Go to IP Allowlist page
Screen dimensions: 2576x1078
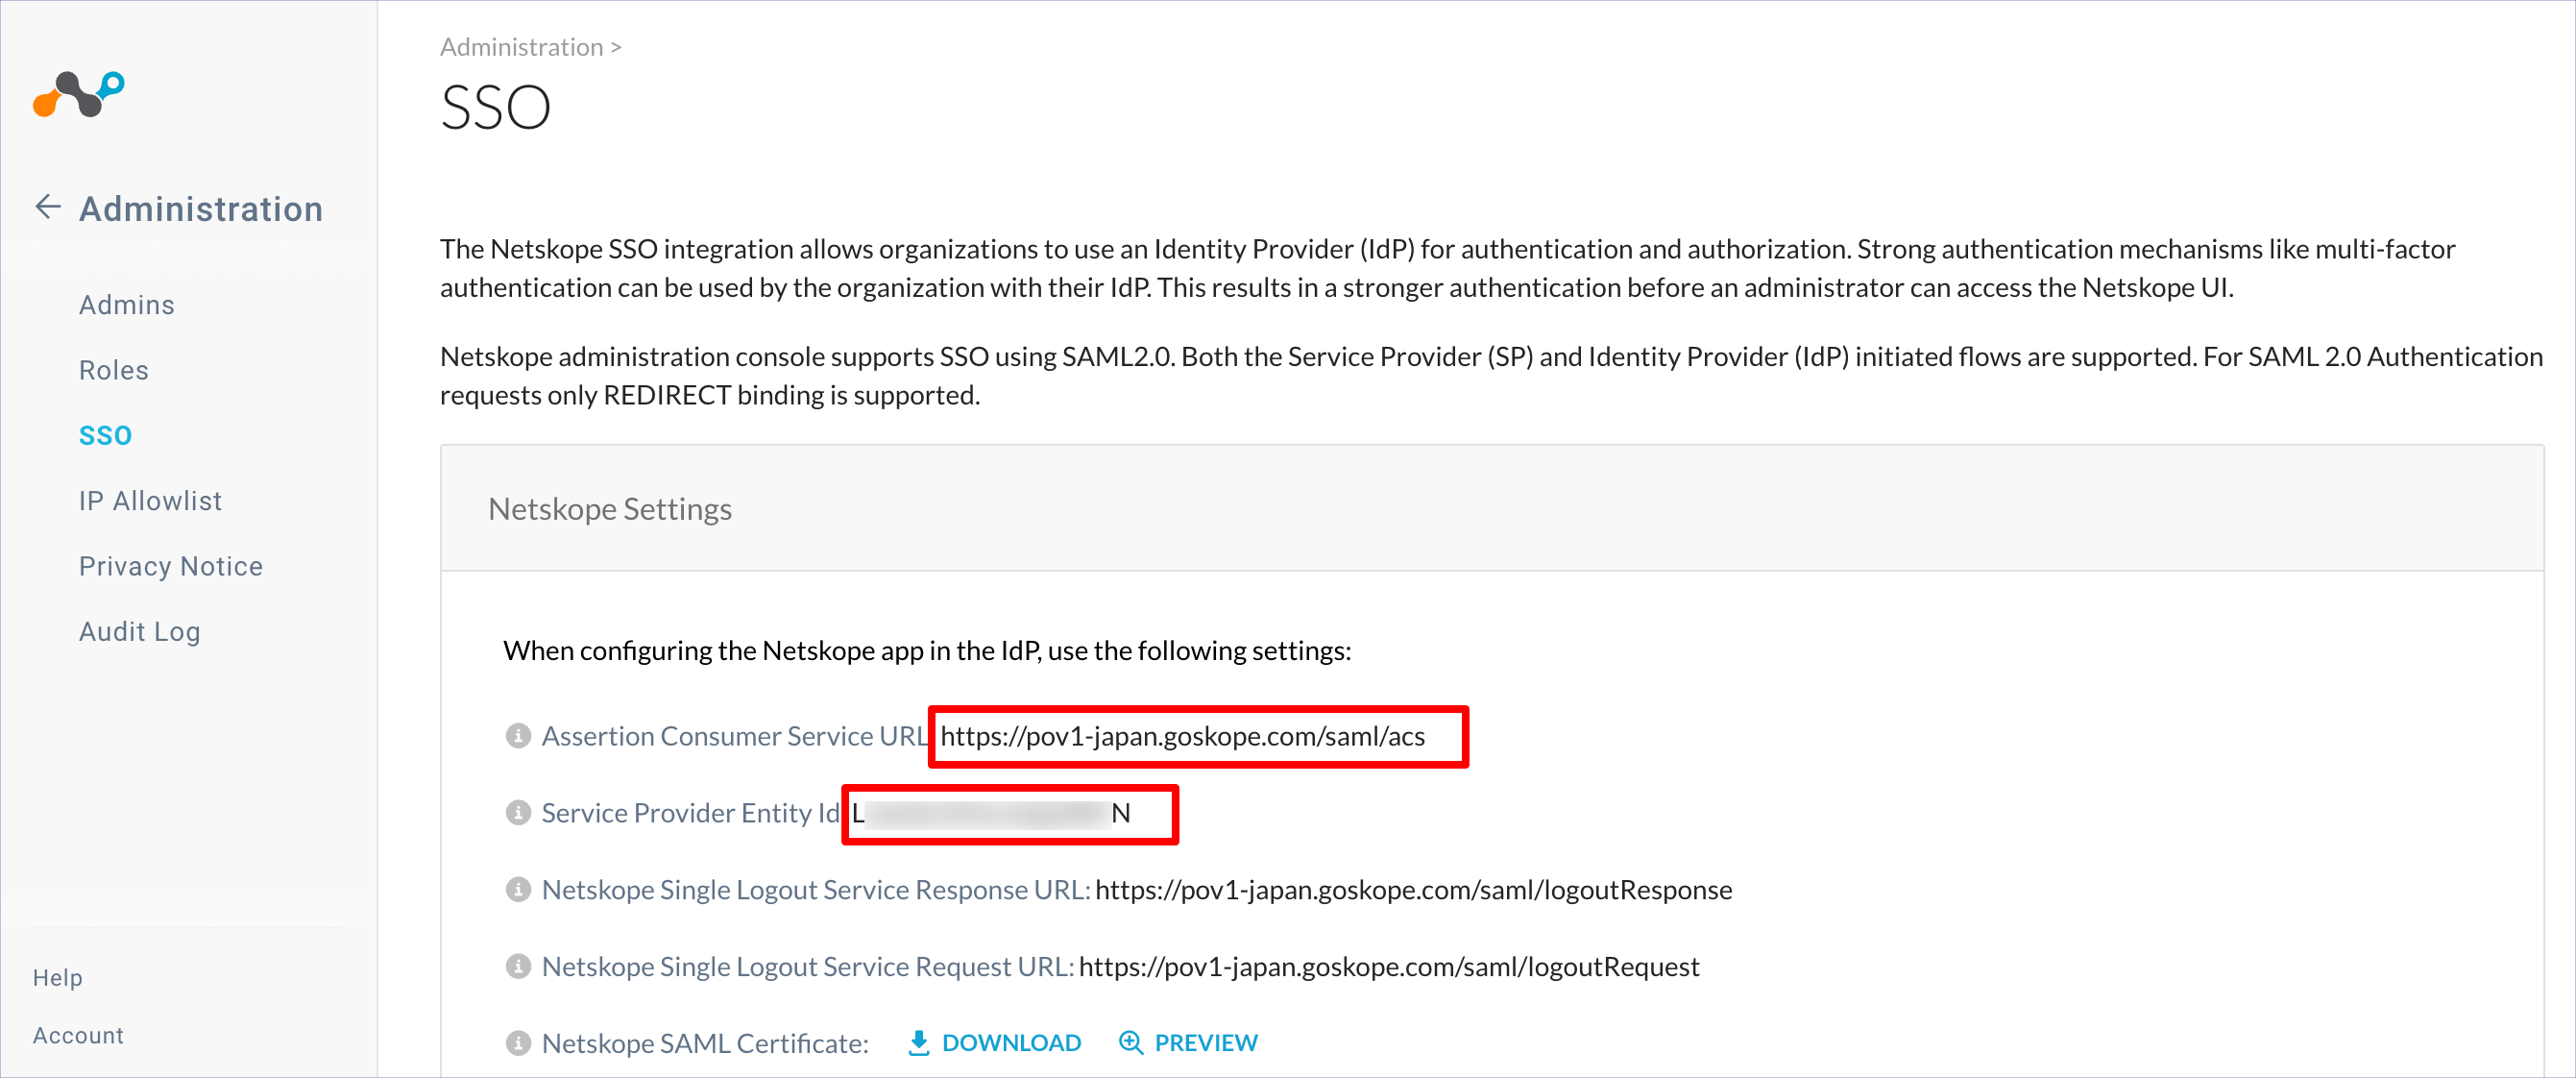point(151,501)
